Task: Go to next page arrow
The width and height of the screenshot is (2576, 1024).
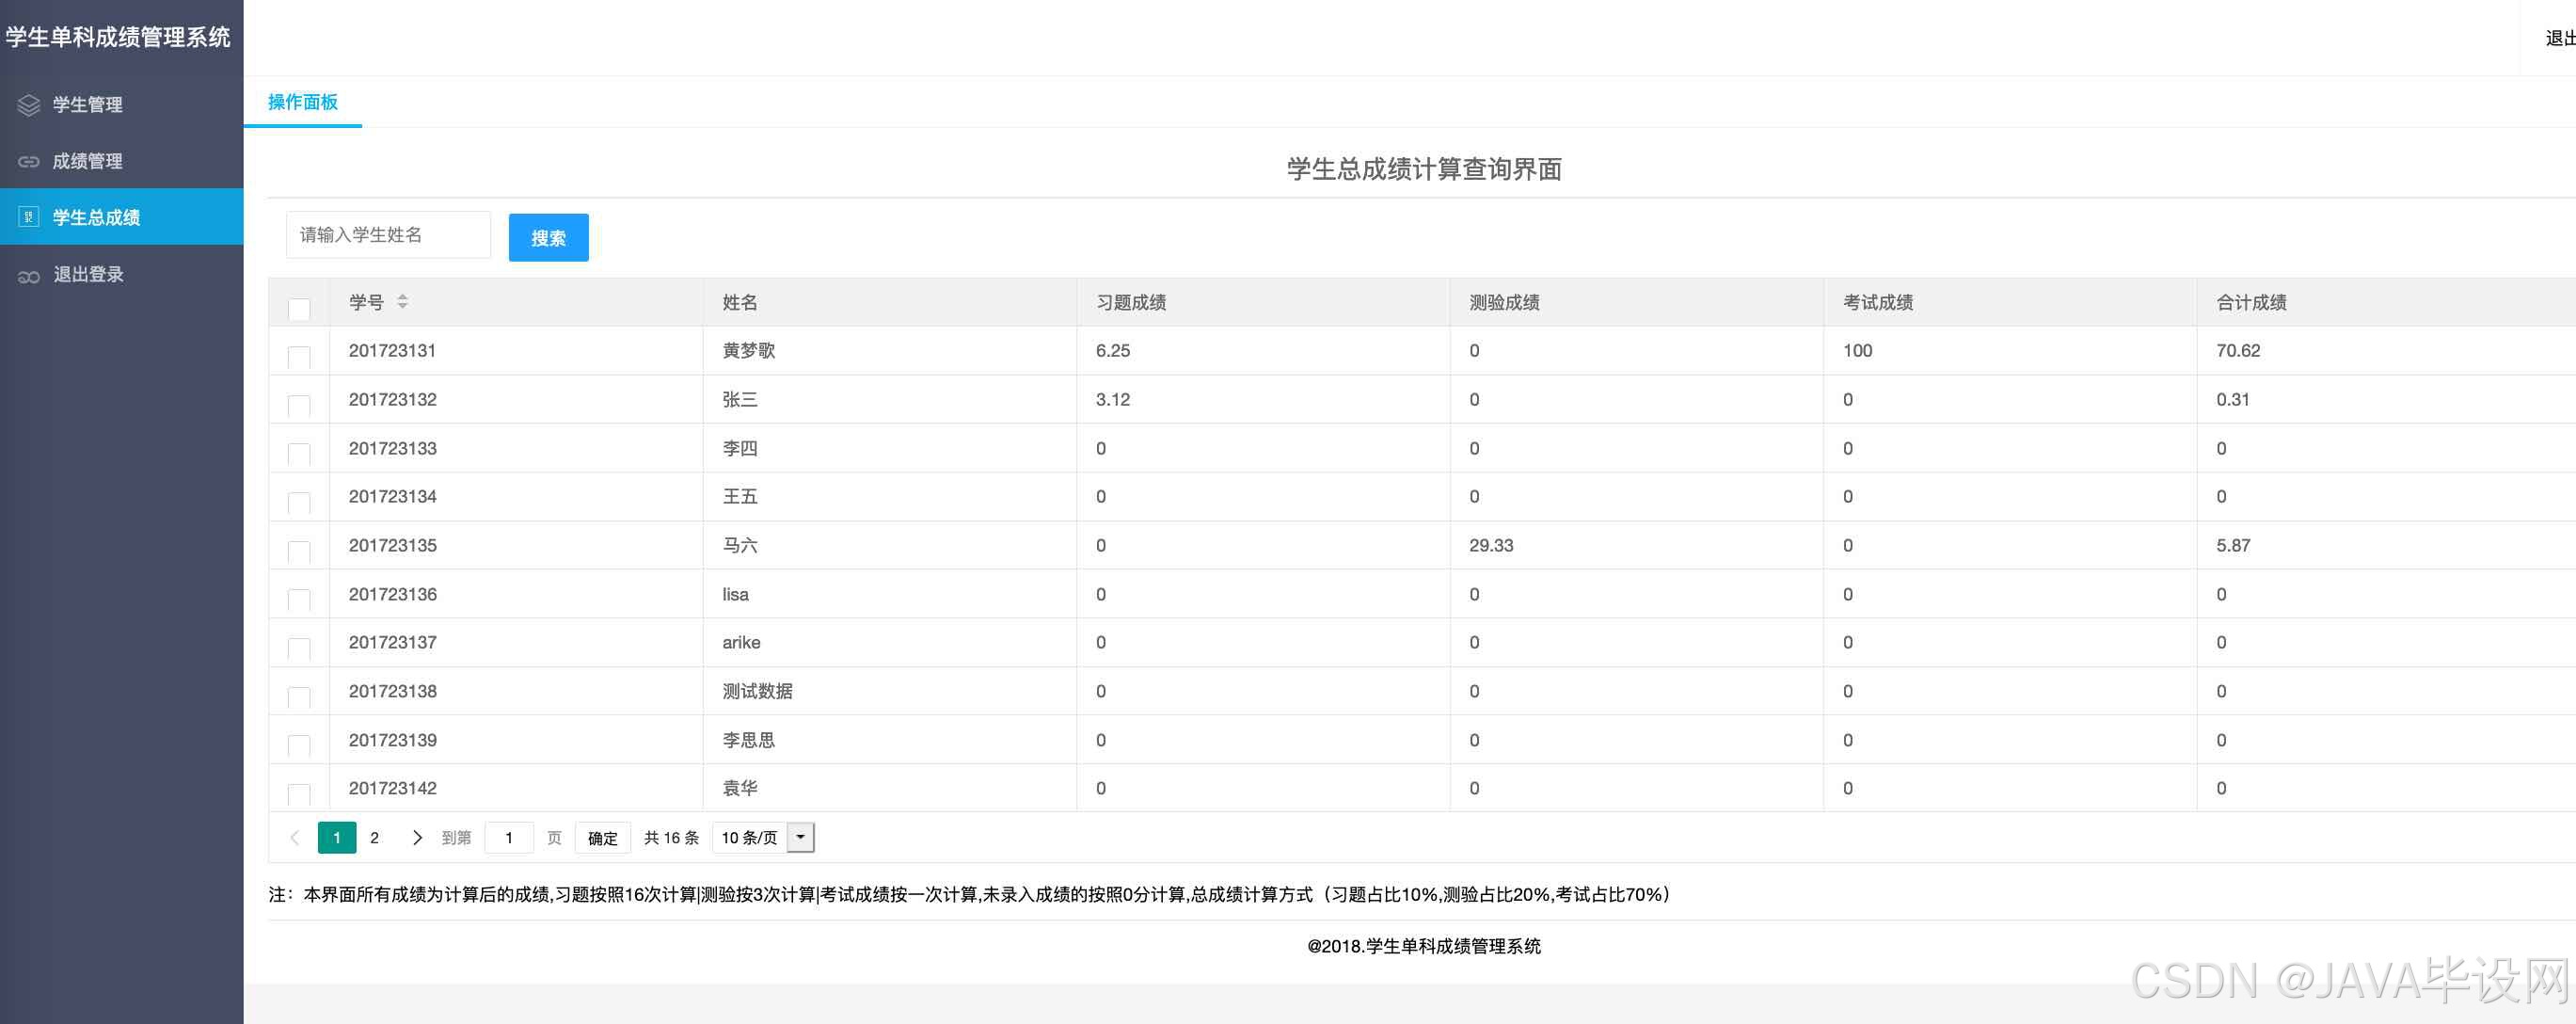Action: pos(417,838)
